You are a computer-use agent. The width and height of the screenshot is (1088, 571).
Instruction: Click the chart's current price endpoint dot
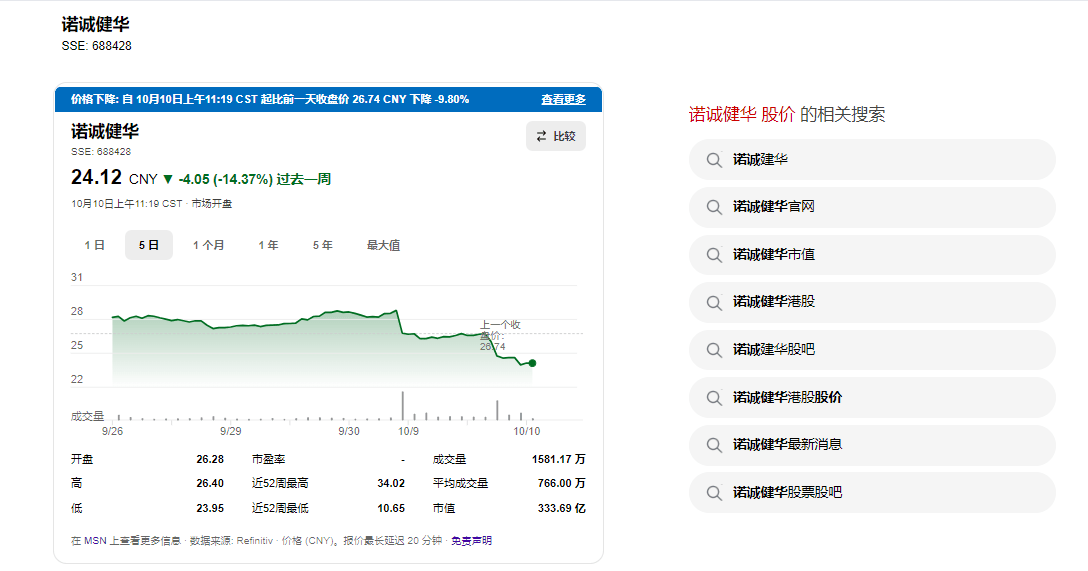click(x=532, y=363)
